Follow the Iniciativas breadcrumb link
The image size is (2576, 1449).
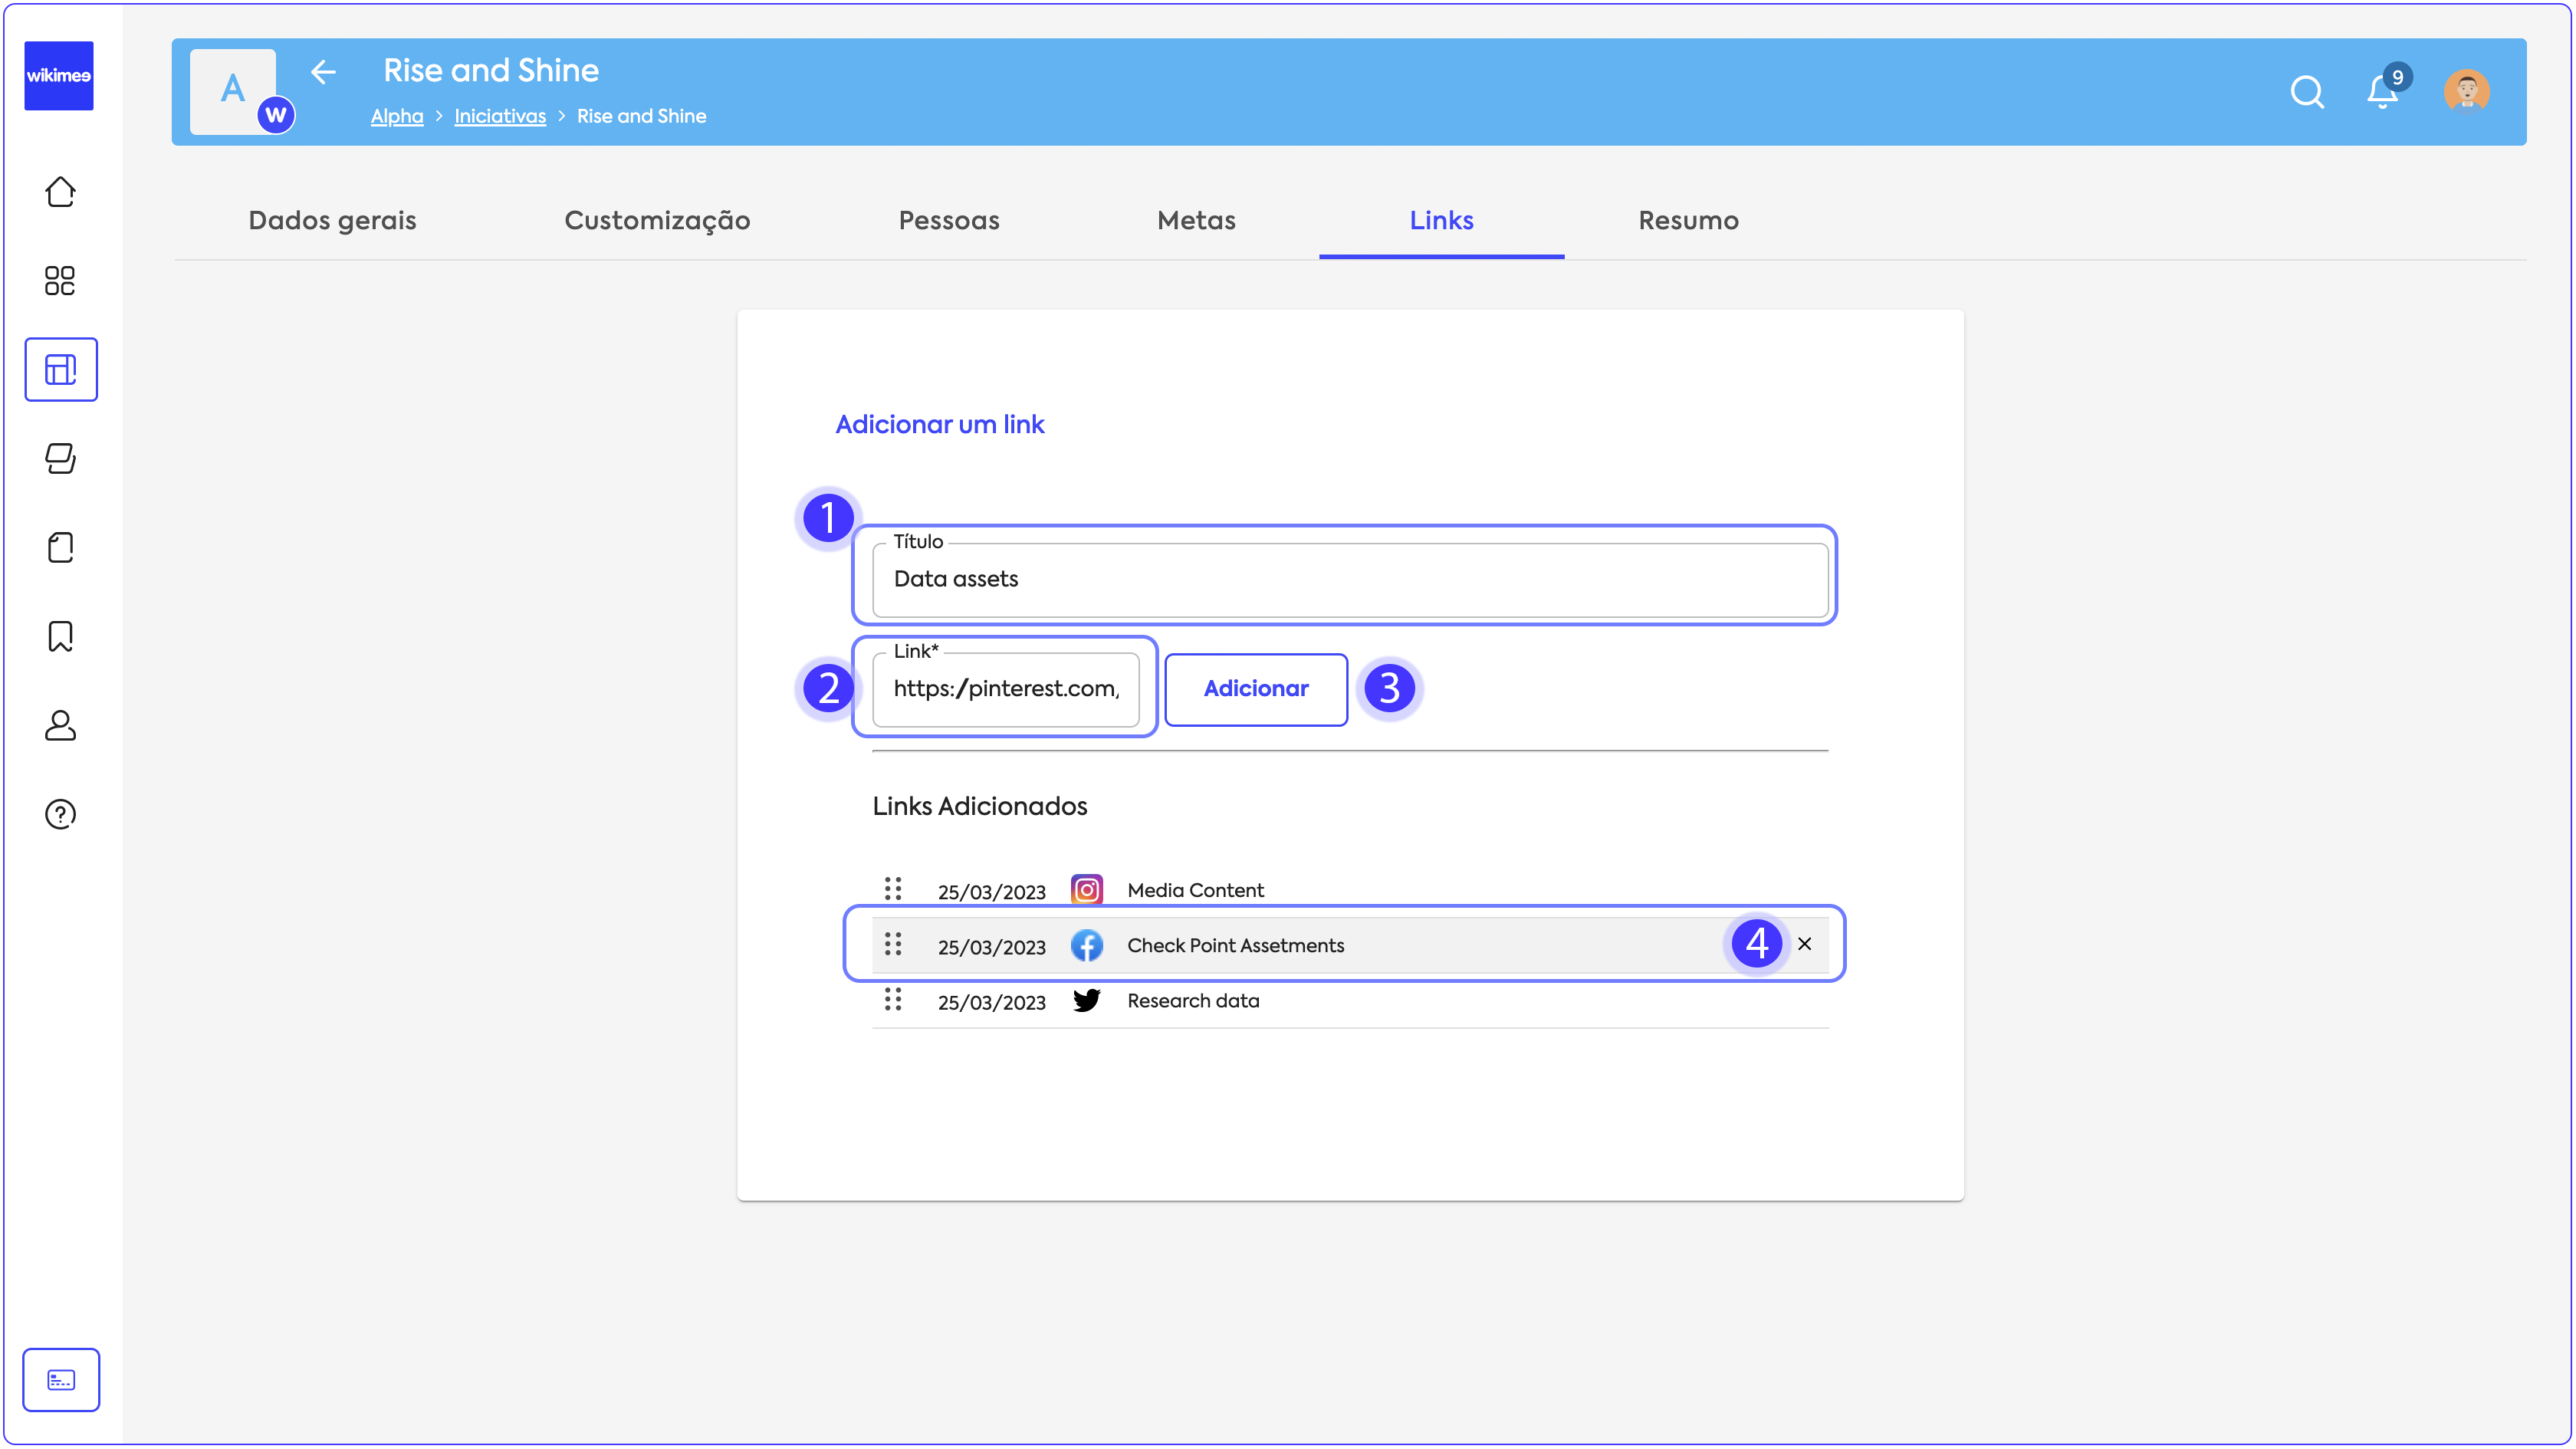[x=499, y=117]
